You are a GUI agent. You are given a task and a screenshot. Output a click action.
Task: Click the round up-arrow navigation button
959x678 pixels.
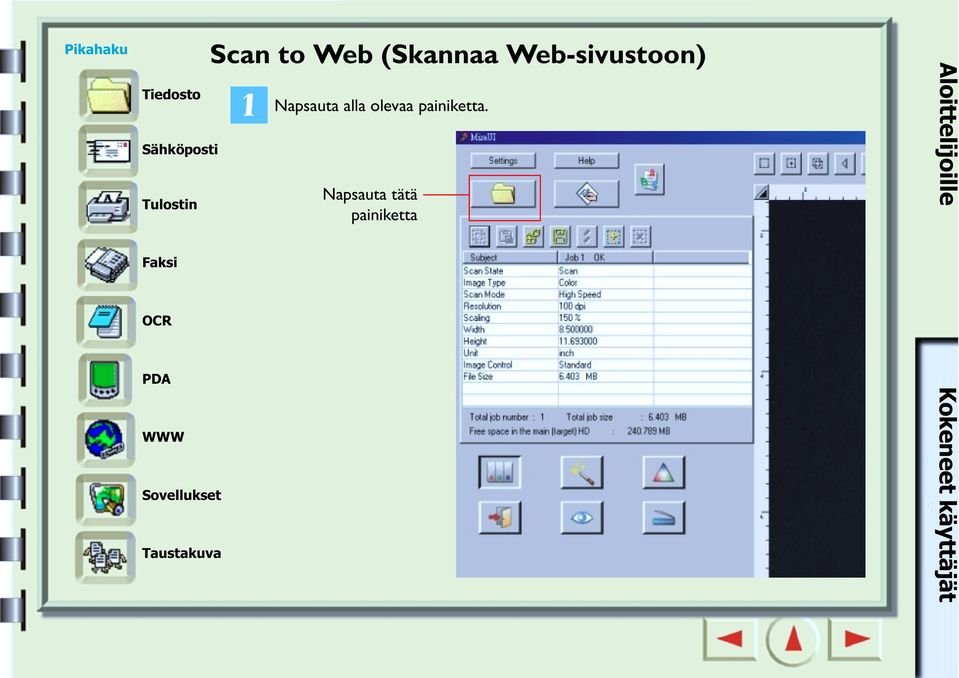click(793, 639)
